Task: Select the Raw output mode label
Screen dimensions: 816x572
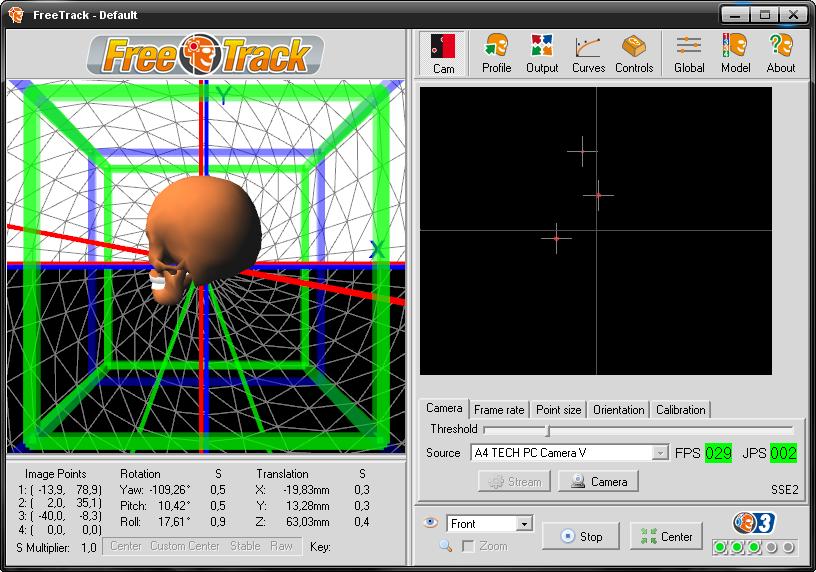Action: [x=282, y=546]
